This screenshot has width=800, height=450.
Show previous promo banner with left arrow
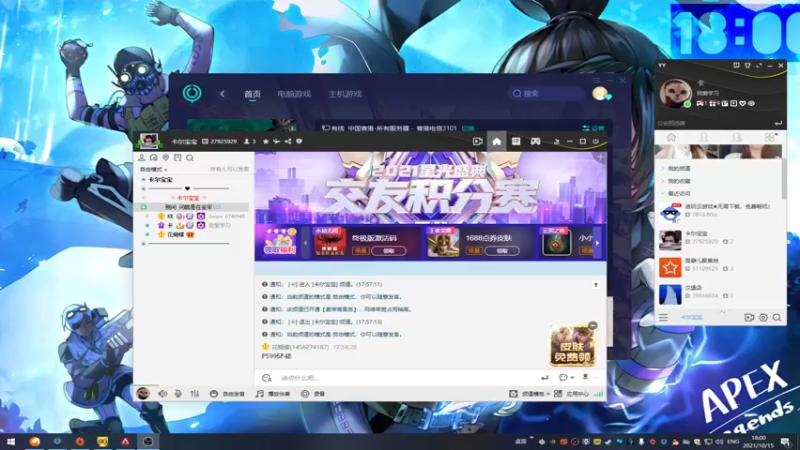pos(305,243)
